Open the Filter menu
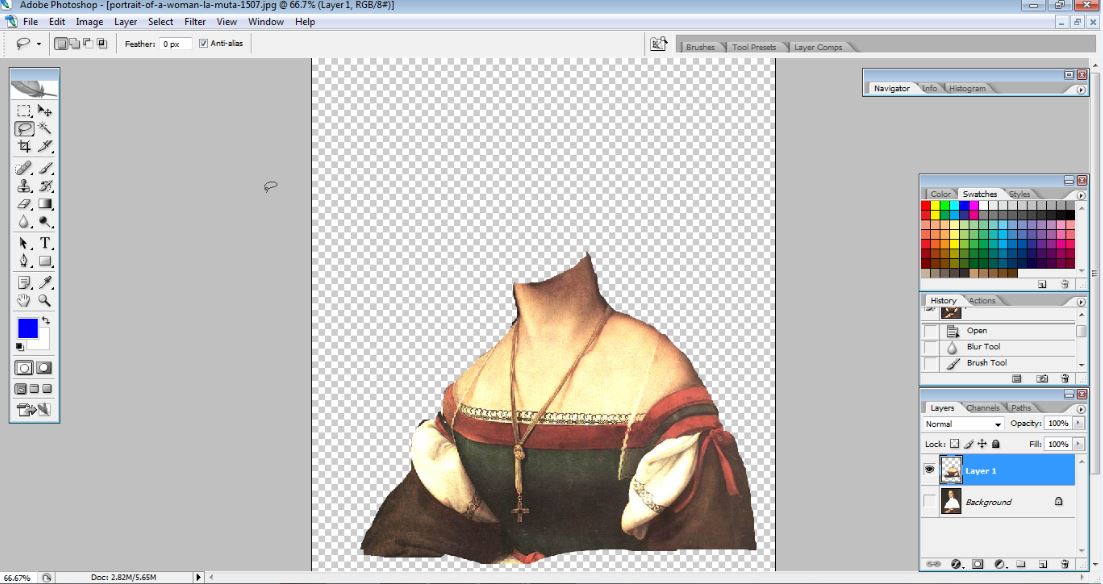The image size is (1103, 584). pos(195,22)
